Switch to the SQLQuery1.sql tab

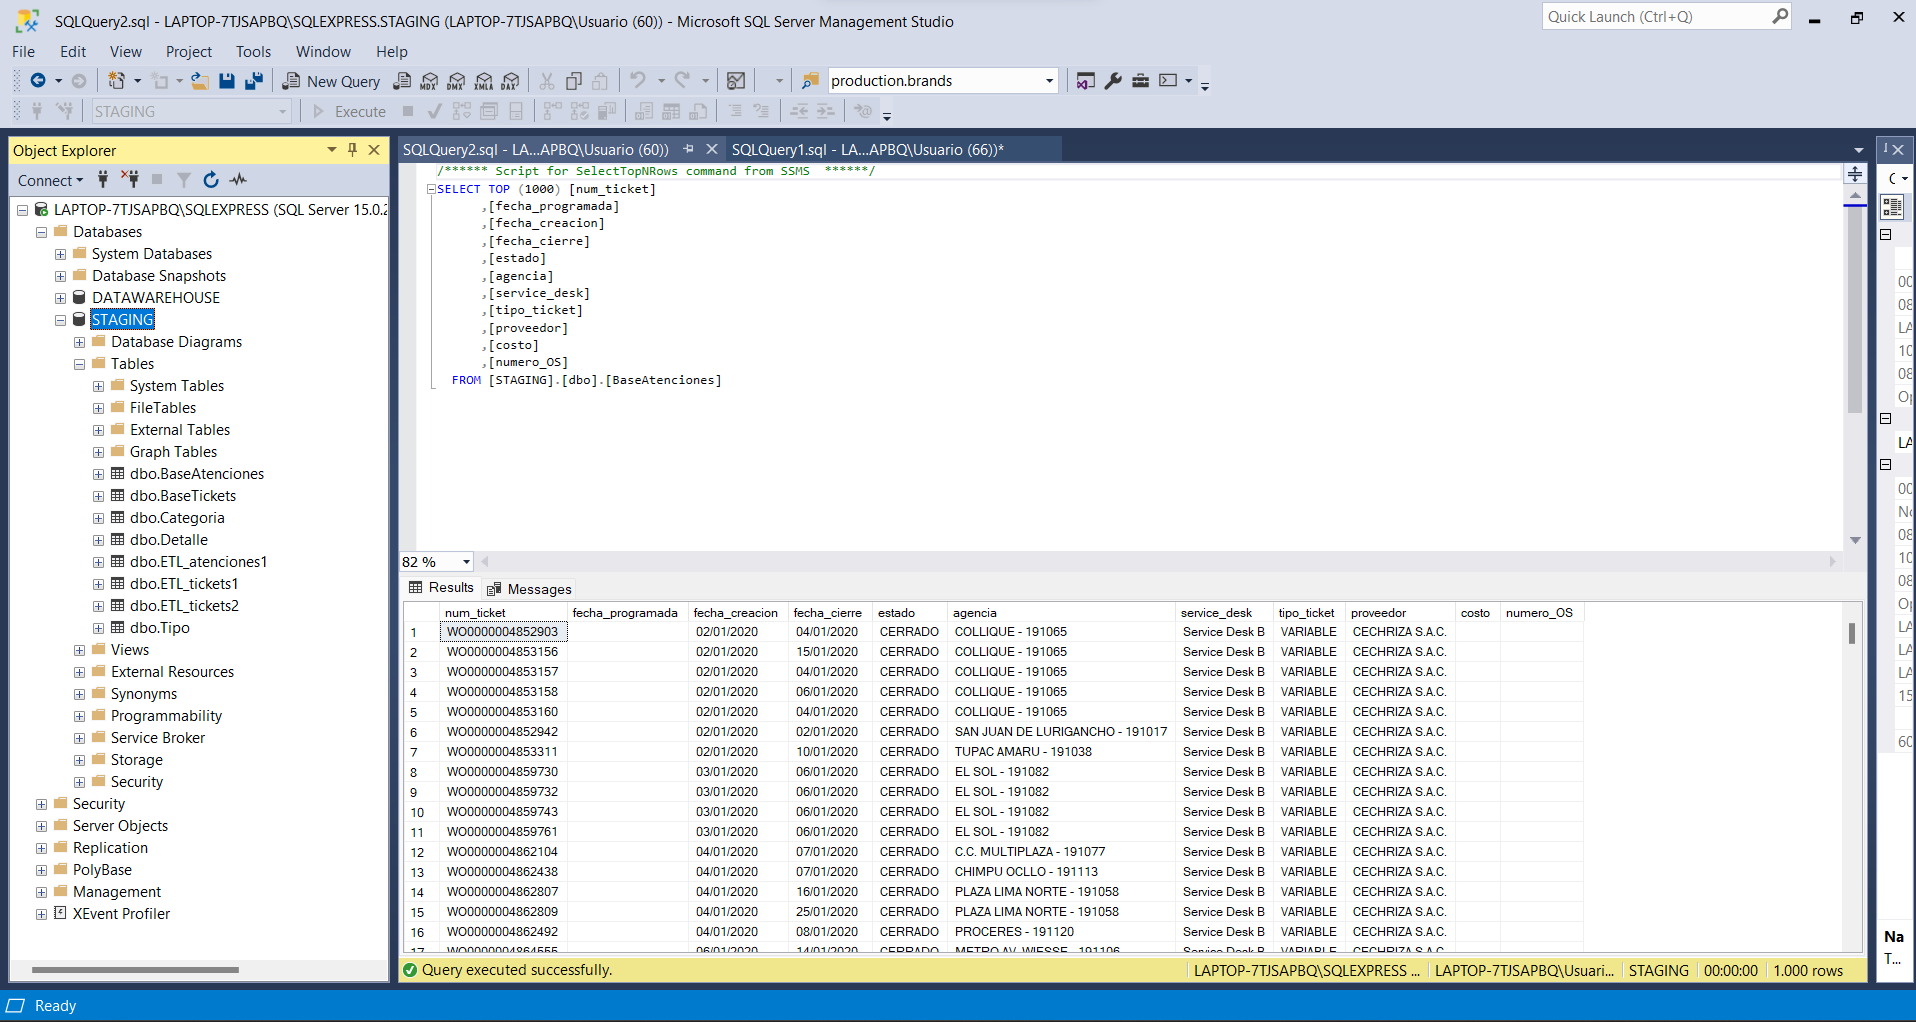(x=867, y=150)
